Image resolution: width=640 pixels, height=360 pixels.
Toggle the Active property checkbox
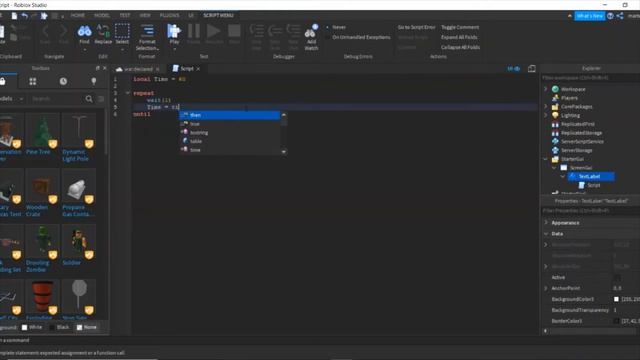pyautogui.click(x=617, y=278)
